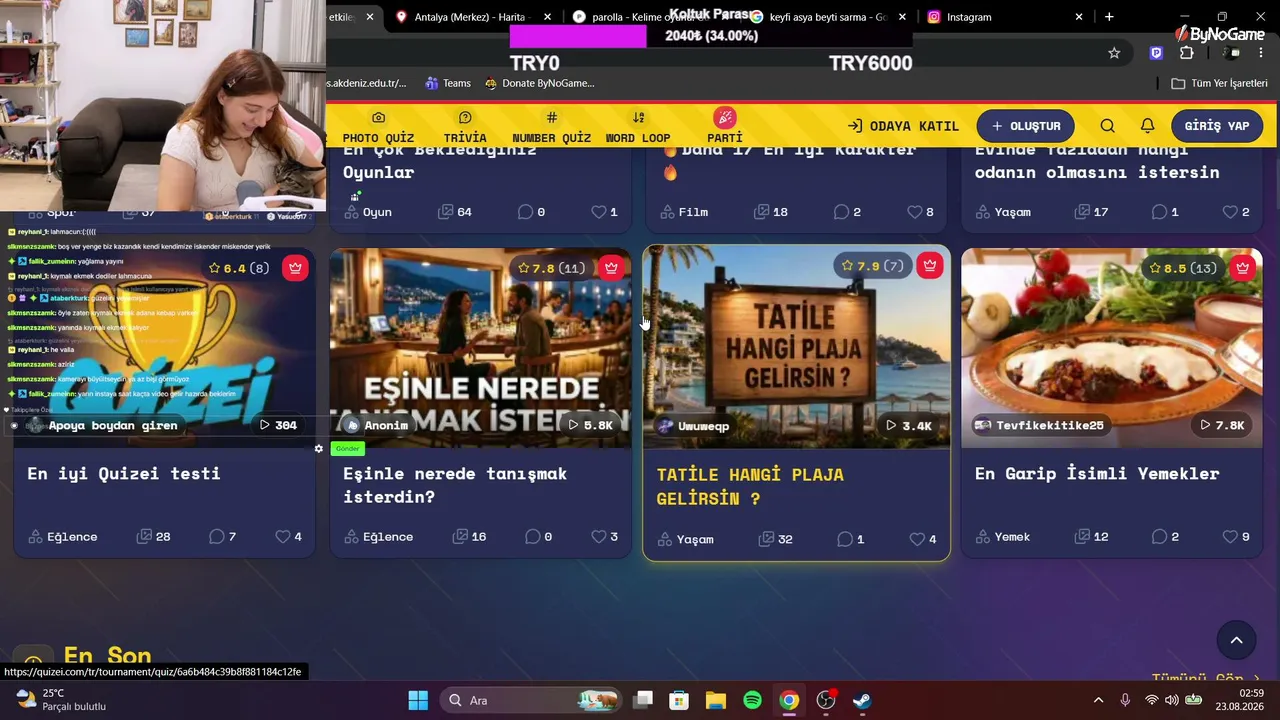Viewport: 1280px width, 720px height.
Task: Open the Trivia question-mark category
Action: point(465,127)
